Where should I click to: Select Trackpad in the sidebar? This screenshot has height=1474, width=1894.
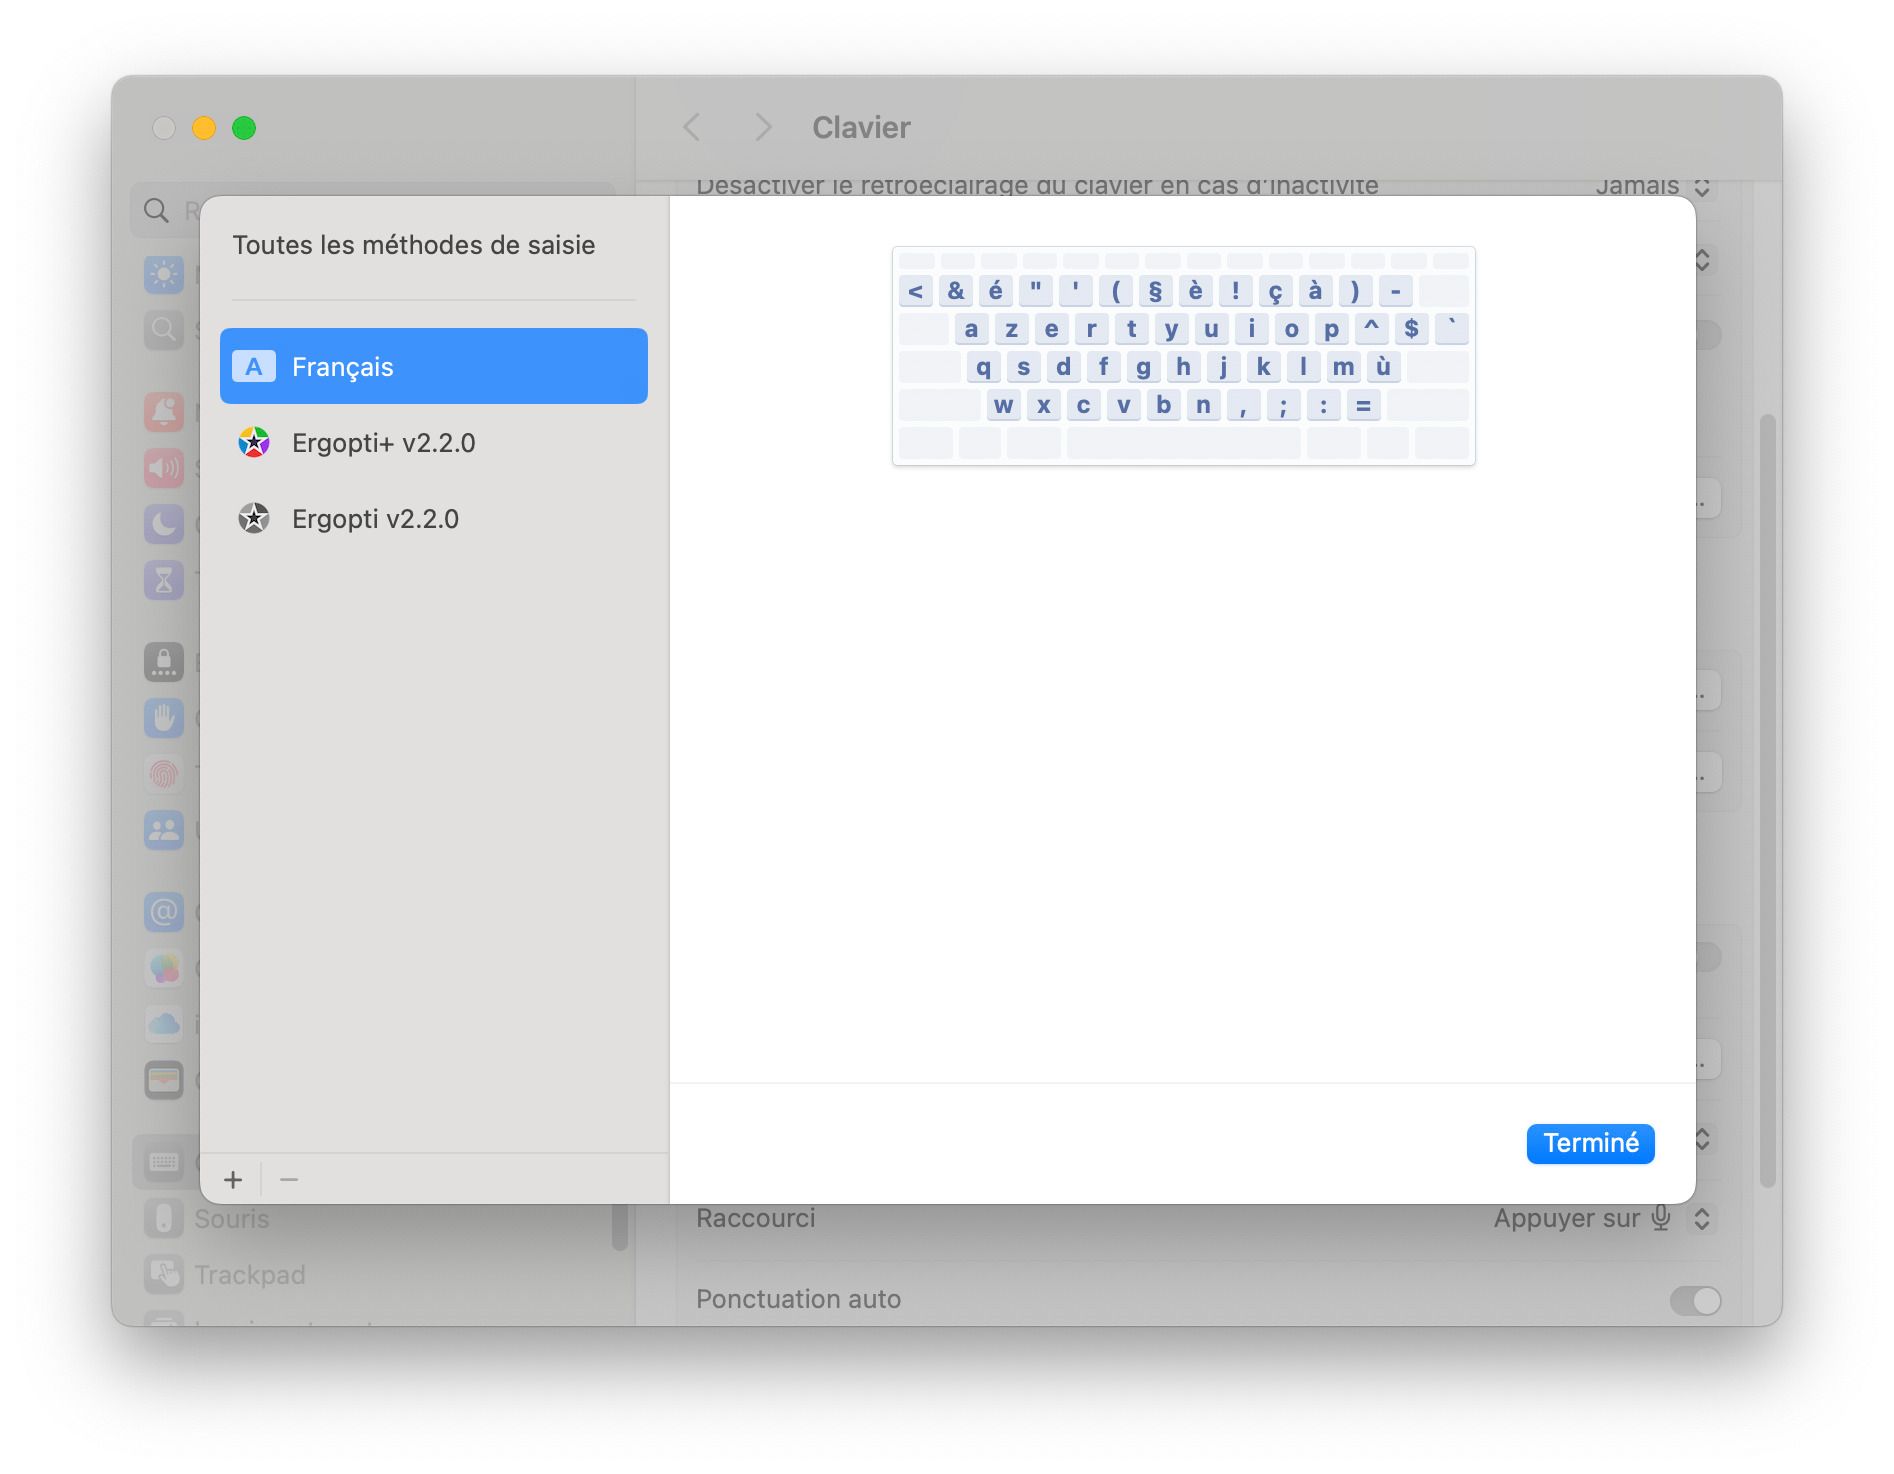[249, 1274]
